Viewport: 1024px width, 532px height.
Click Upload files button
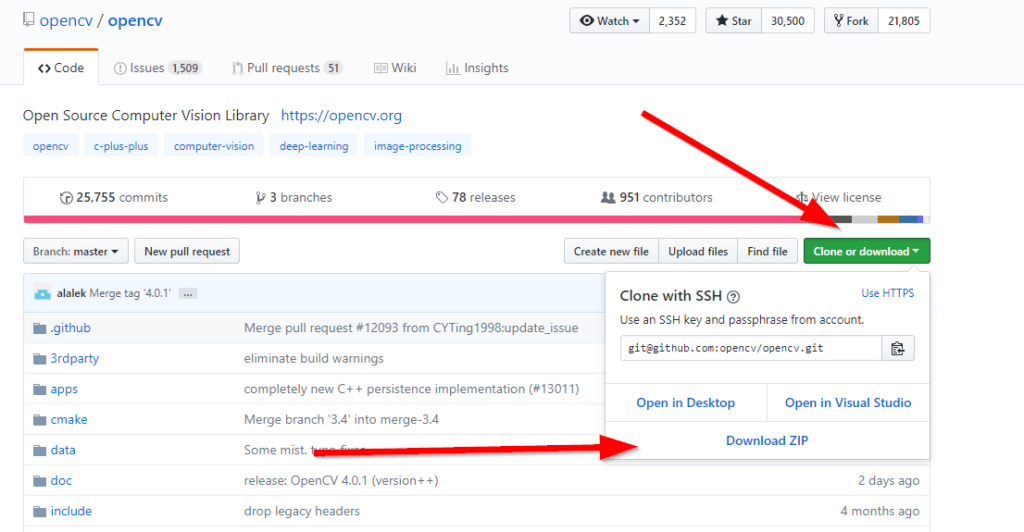[x=698, y=251]
